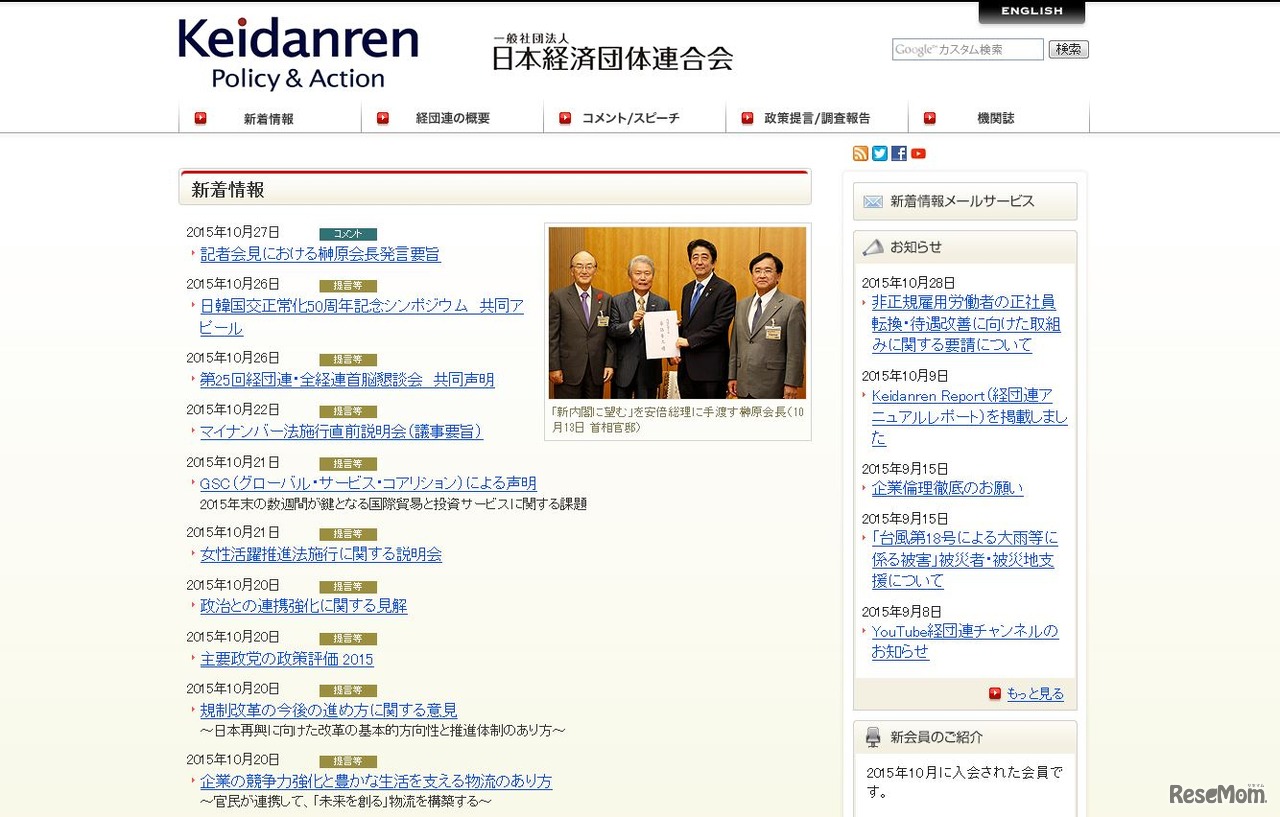Click the Keidanren Policy & Action logo
The image size is (1280, 817).
tap(296, 48)
